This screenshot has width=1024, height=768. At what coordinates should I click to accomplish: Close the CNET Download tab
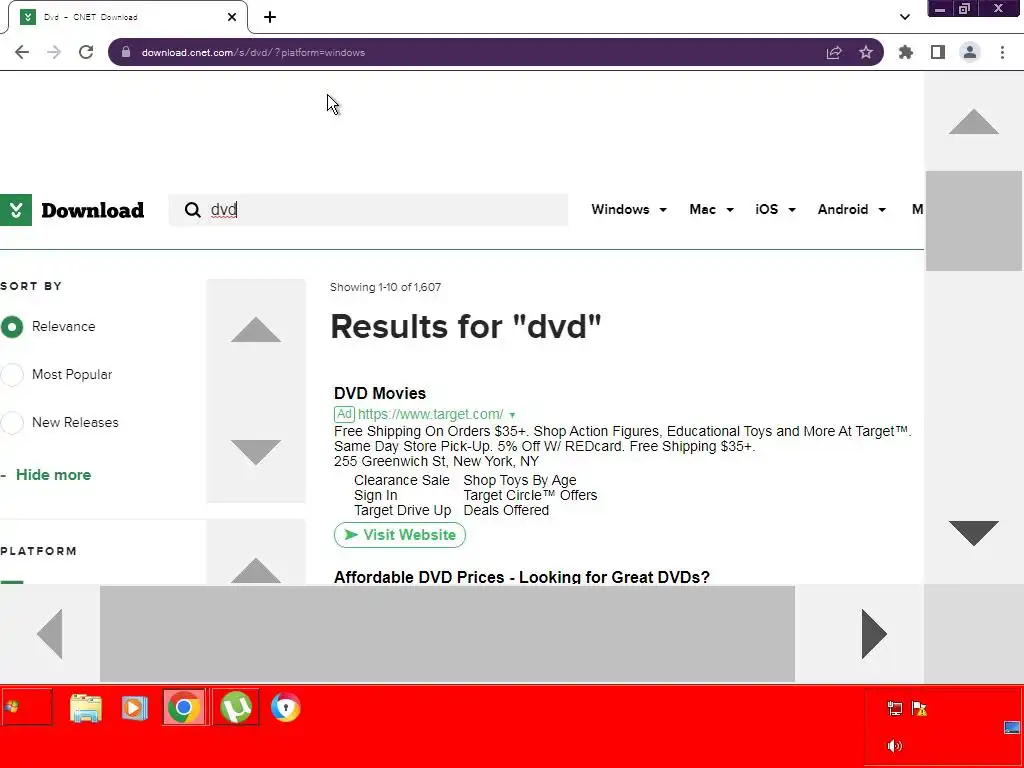[232, 17]
